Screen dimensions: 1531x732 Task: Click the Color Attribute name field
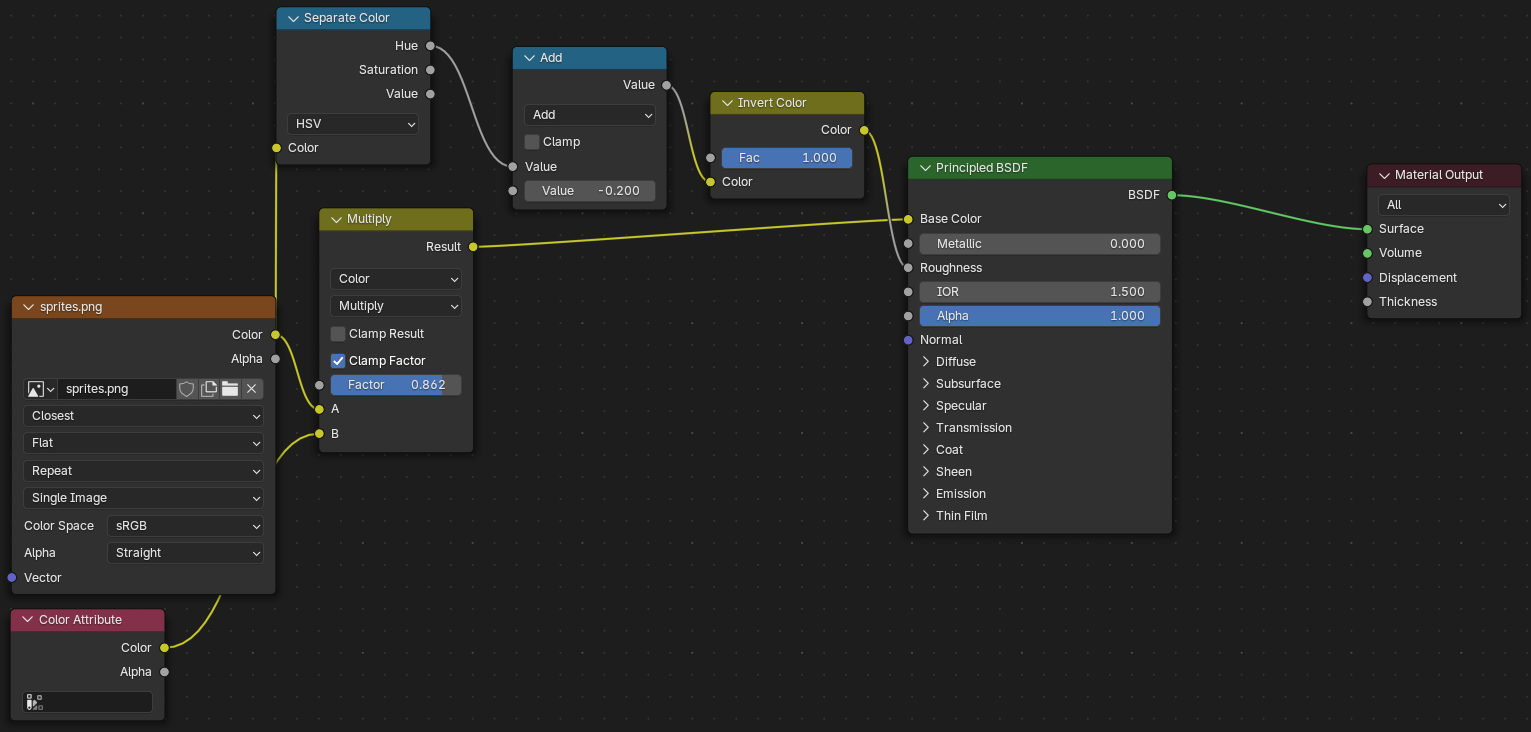[x=88, y=702]
